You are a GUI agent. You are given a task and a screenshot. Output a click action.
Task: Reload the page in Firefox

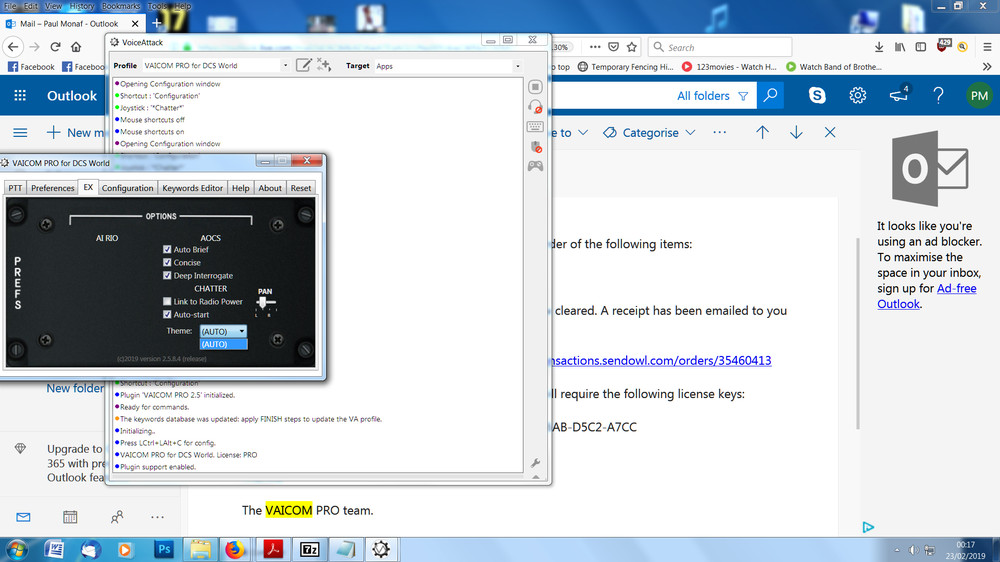tap(55, 47)
